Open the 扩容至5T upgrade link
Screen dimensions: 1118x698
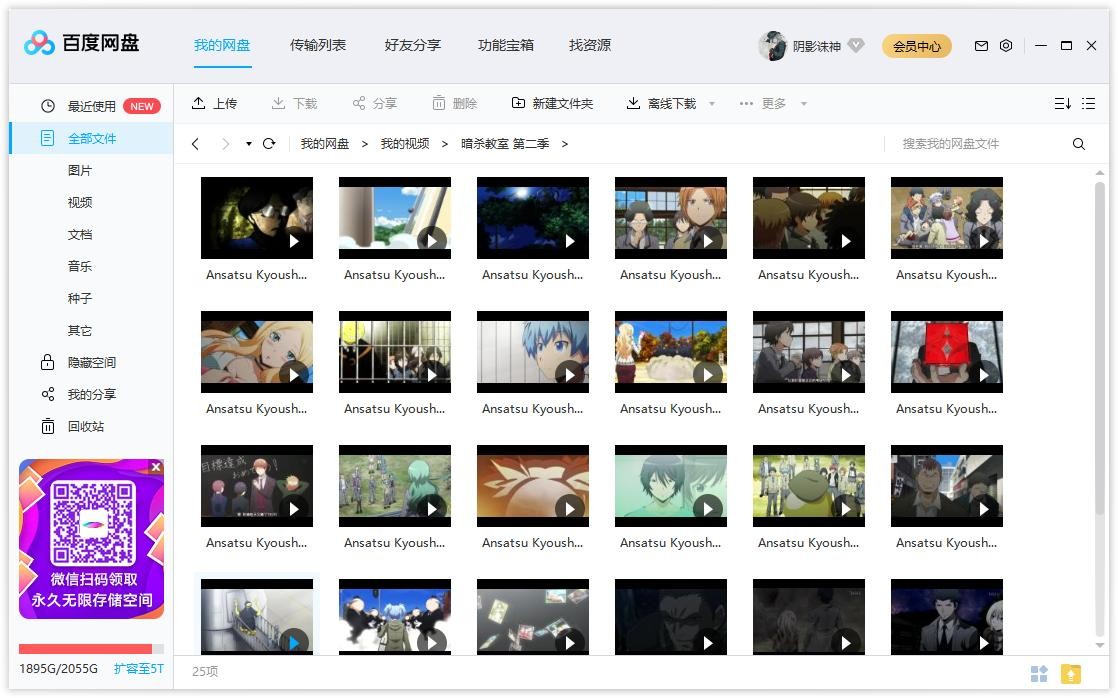pos(139,668)
